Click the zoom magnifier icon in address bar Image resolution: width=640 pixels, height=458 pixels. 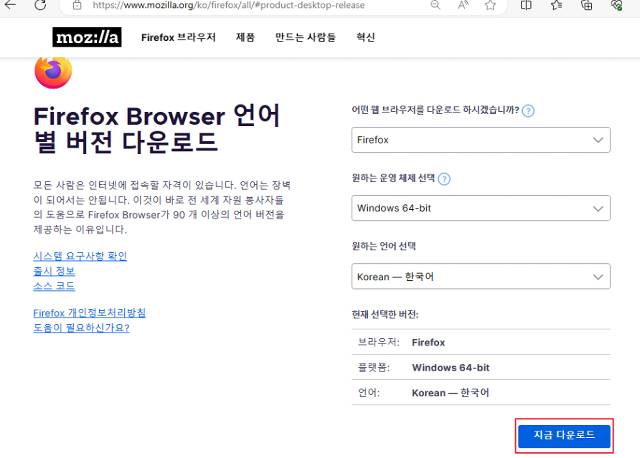tap(435, 5)
